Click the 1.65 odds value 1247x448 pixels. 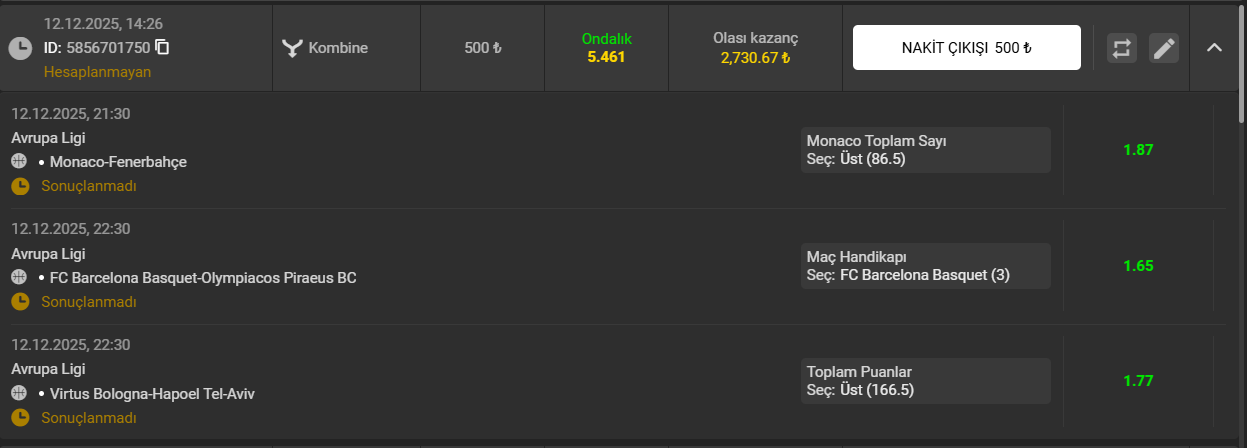coord(1138,266)
